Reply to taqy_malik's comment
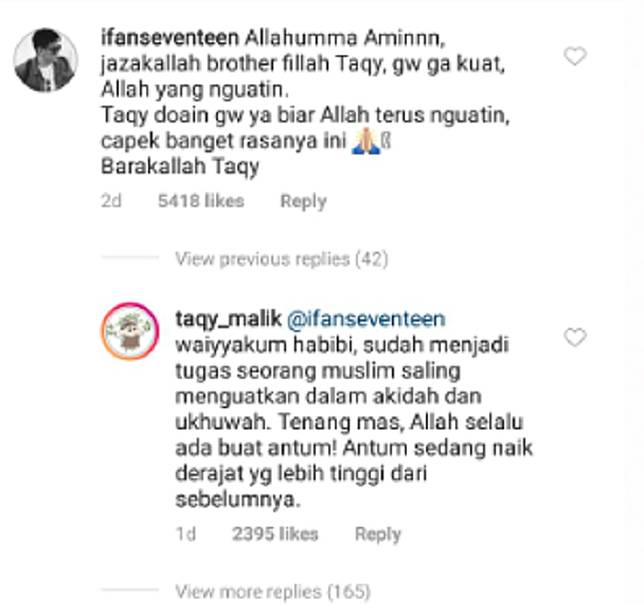This screenshot has height=605, width=644. tap(378, 534)
